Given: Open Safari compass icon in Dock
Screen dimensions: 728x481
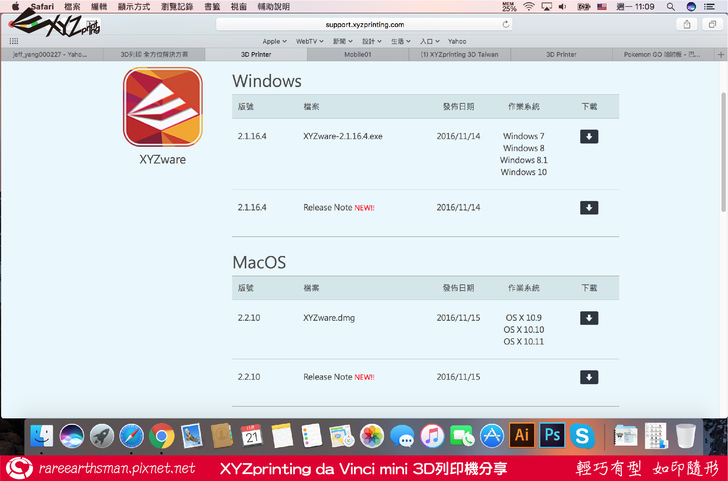Looking at the screenshot, I should [x=131, y=436].
